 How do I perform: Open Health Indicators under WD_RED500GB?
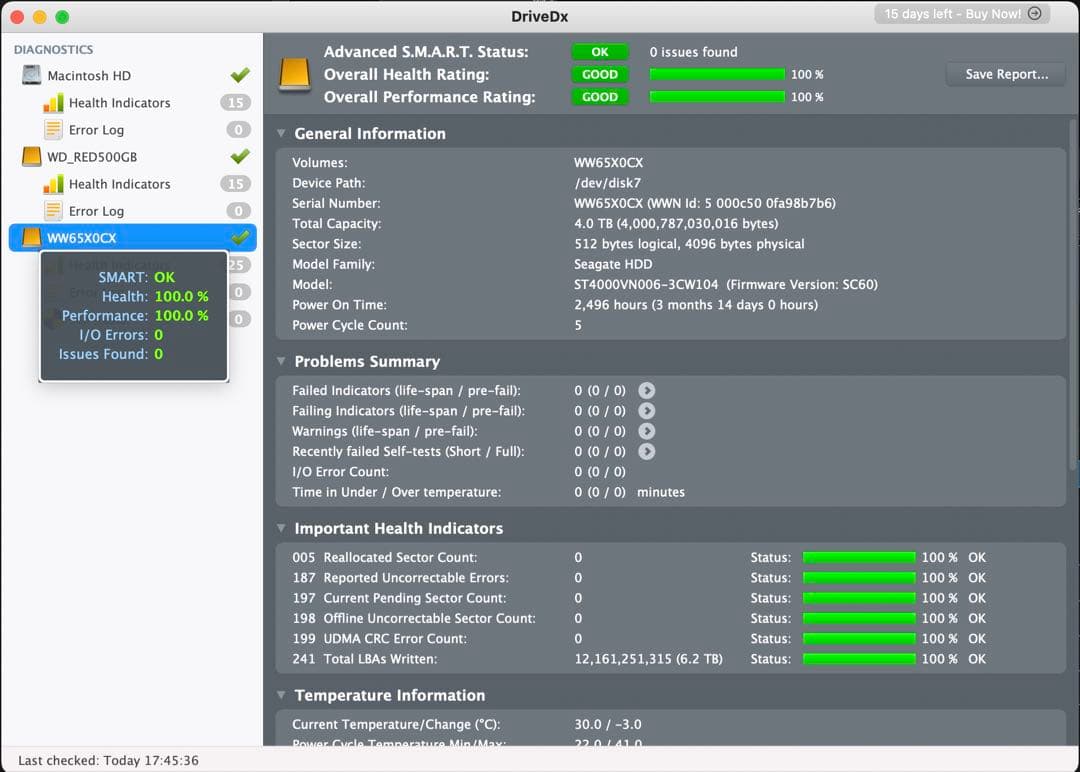click(x=119, y=184)
